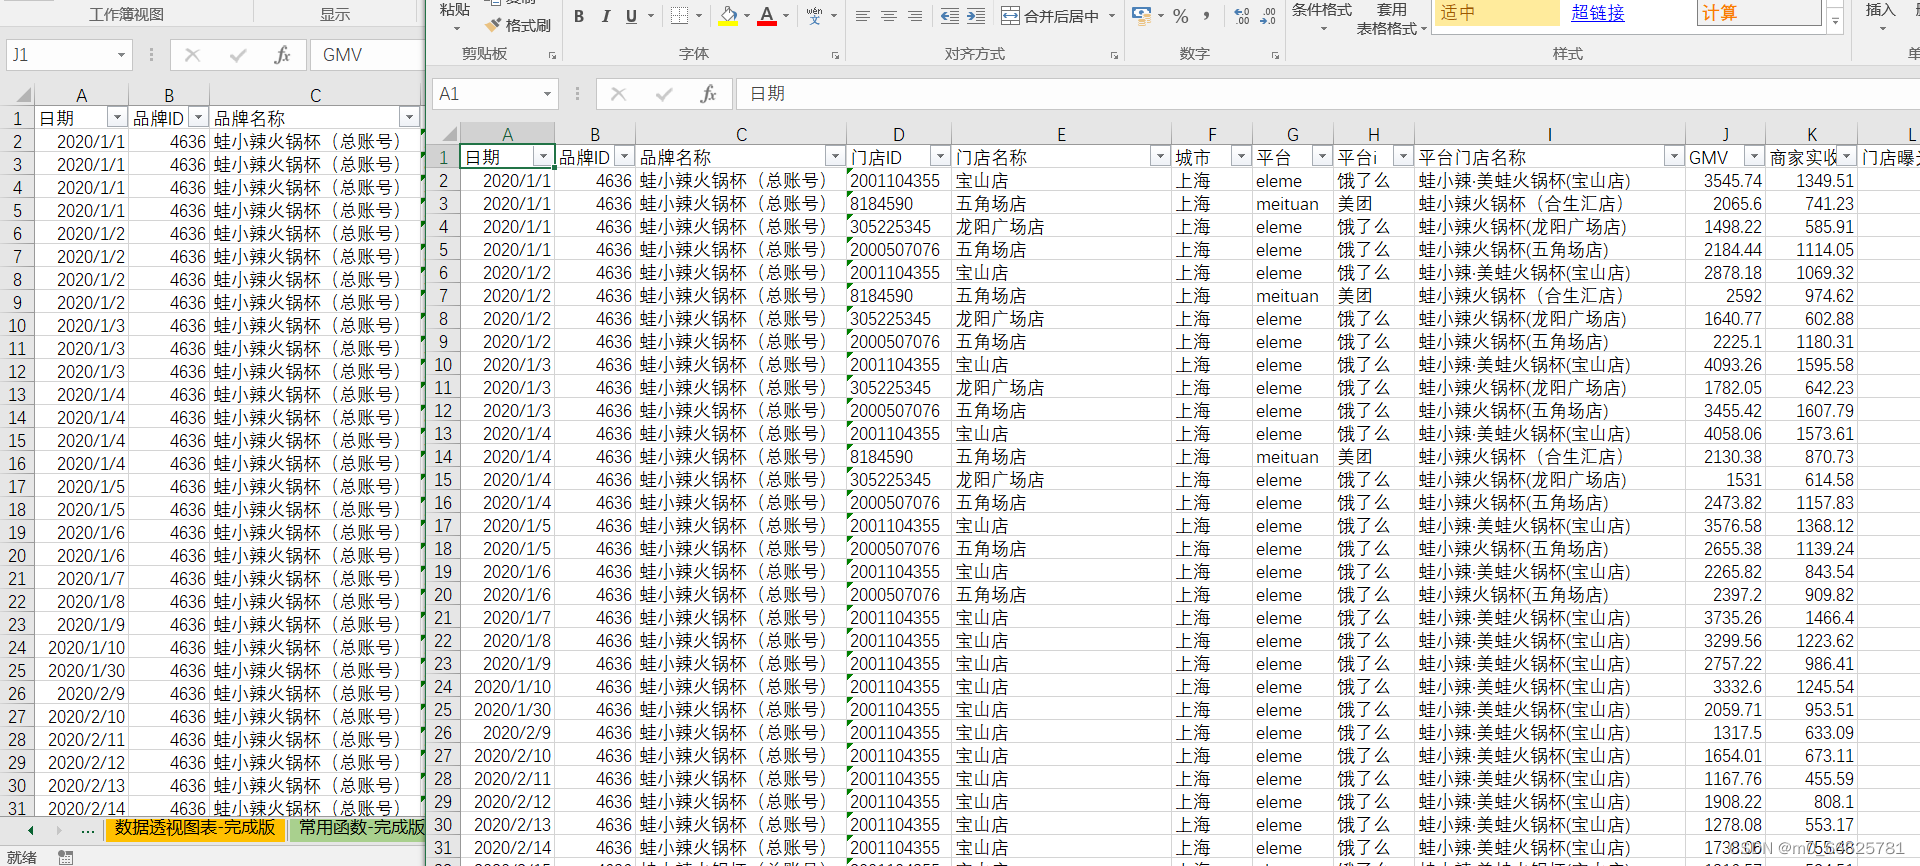Expand the cell styles gallery
Viewport: 1920px width, 866px height.
(1835, 21)
